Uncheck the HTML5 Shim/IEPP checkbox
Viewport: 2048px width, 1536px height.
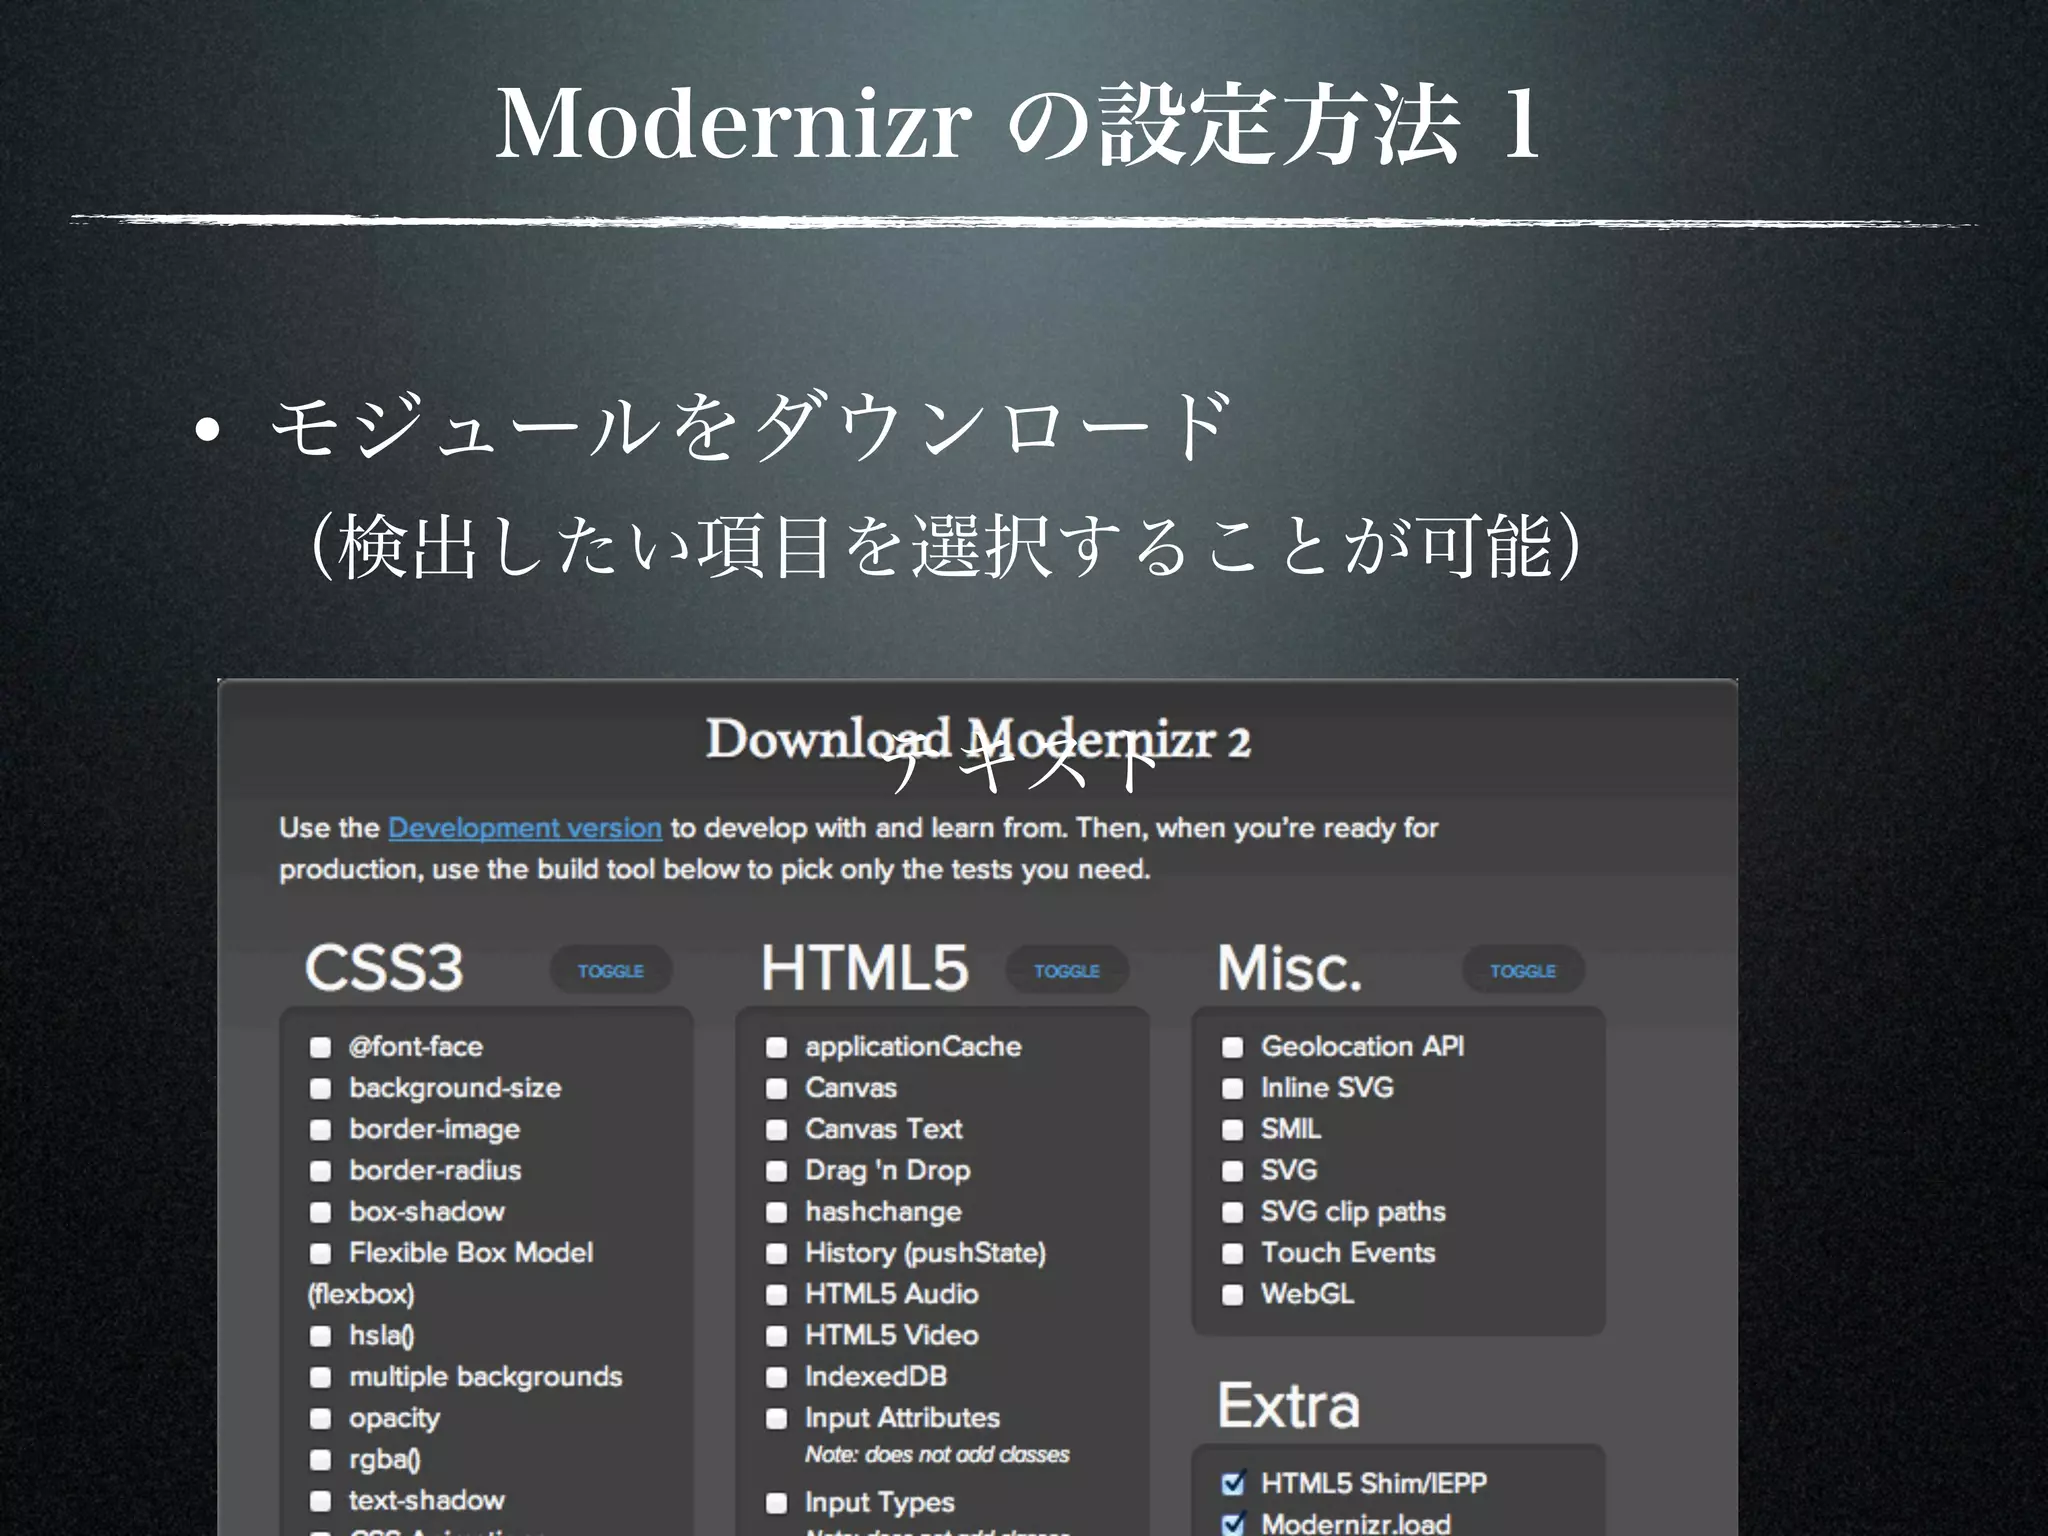point(1234,1483)
